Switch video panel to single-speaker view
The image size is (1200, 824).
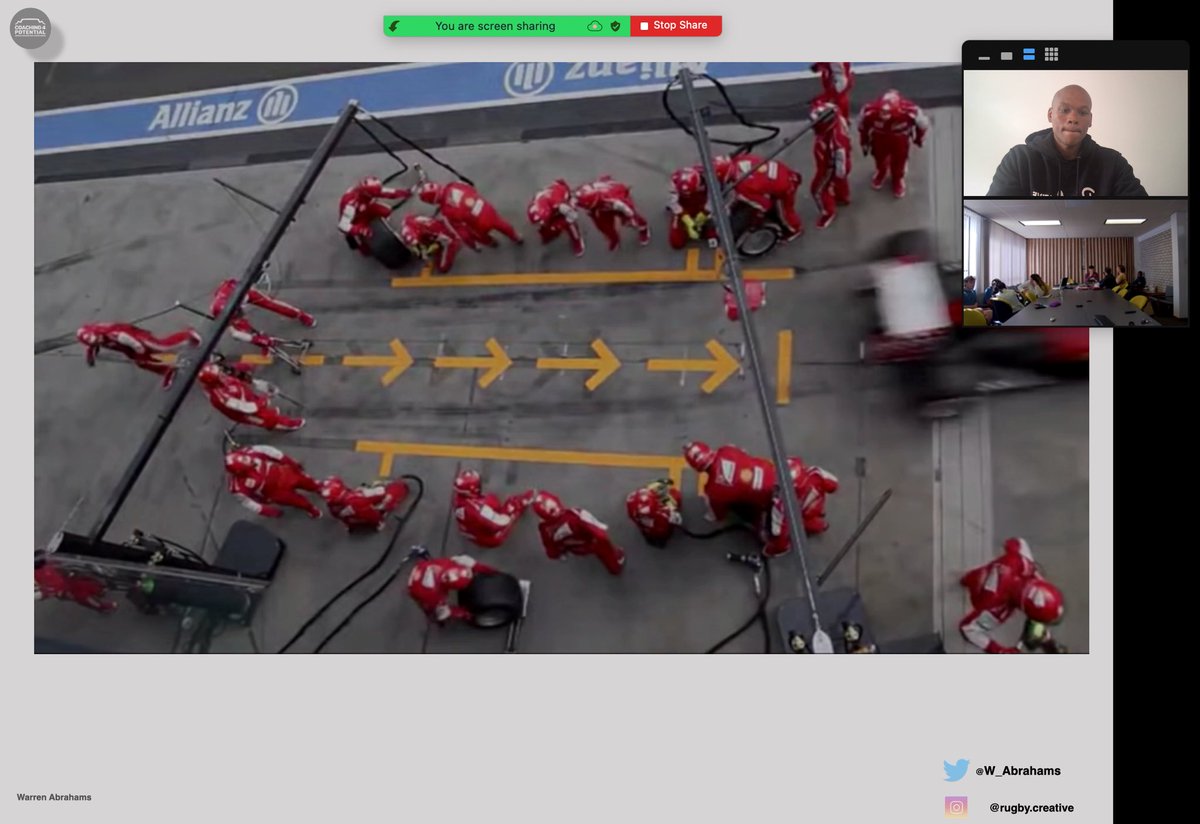tap(1006, 56)
